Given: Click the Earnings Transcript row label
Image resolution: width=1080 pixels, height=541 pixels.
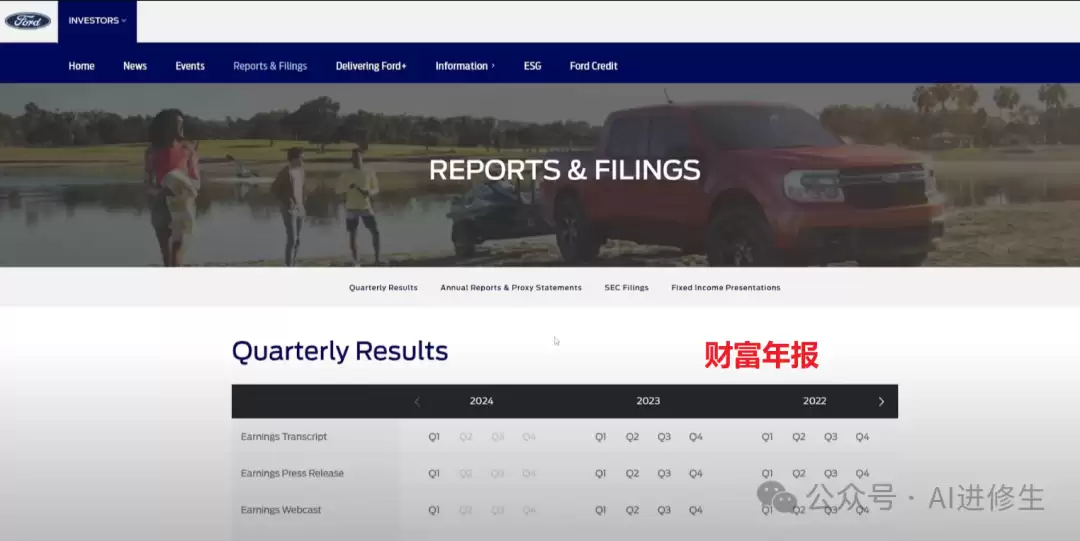Looking at the screenshot, I should 284,437.
